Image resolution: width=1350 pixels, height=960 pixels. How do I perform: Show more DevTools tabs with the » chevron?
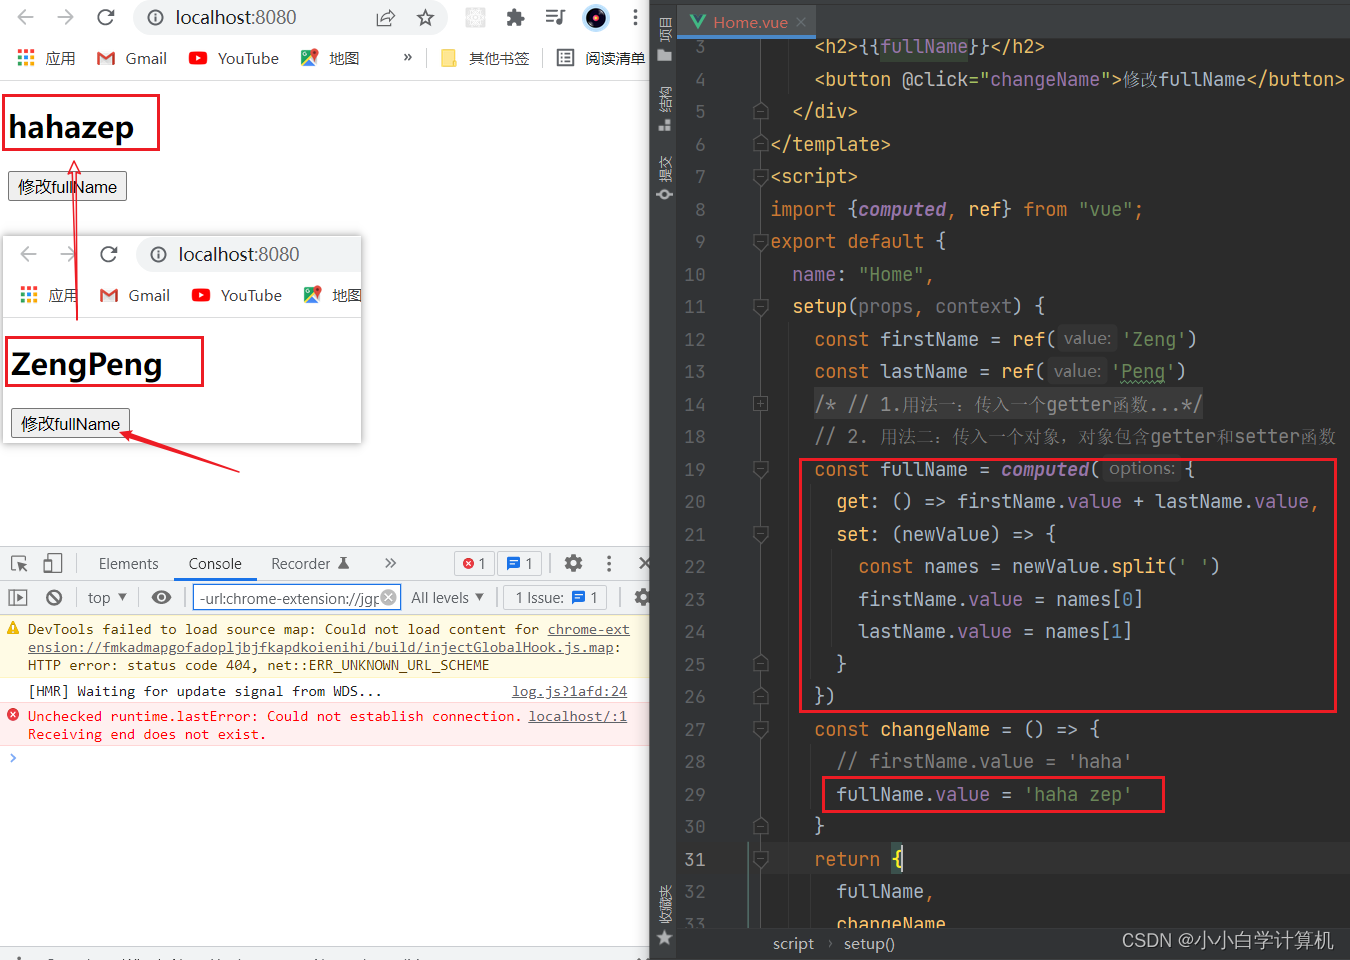(x=390, y=563)
